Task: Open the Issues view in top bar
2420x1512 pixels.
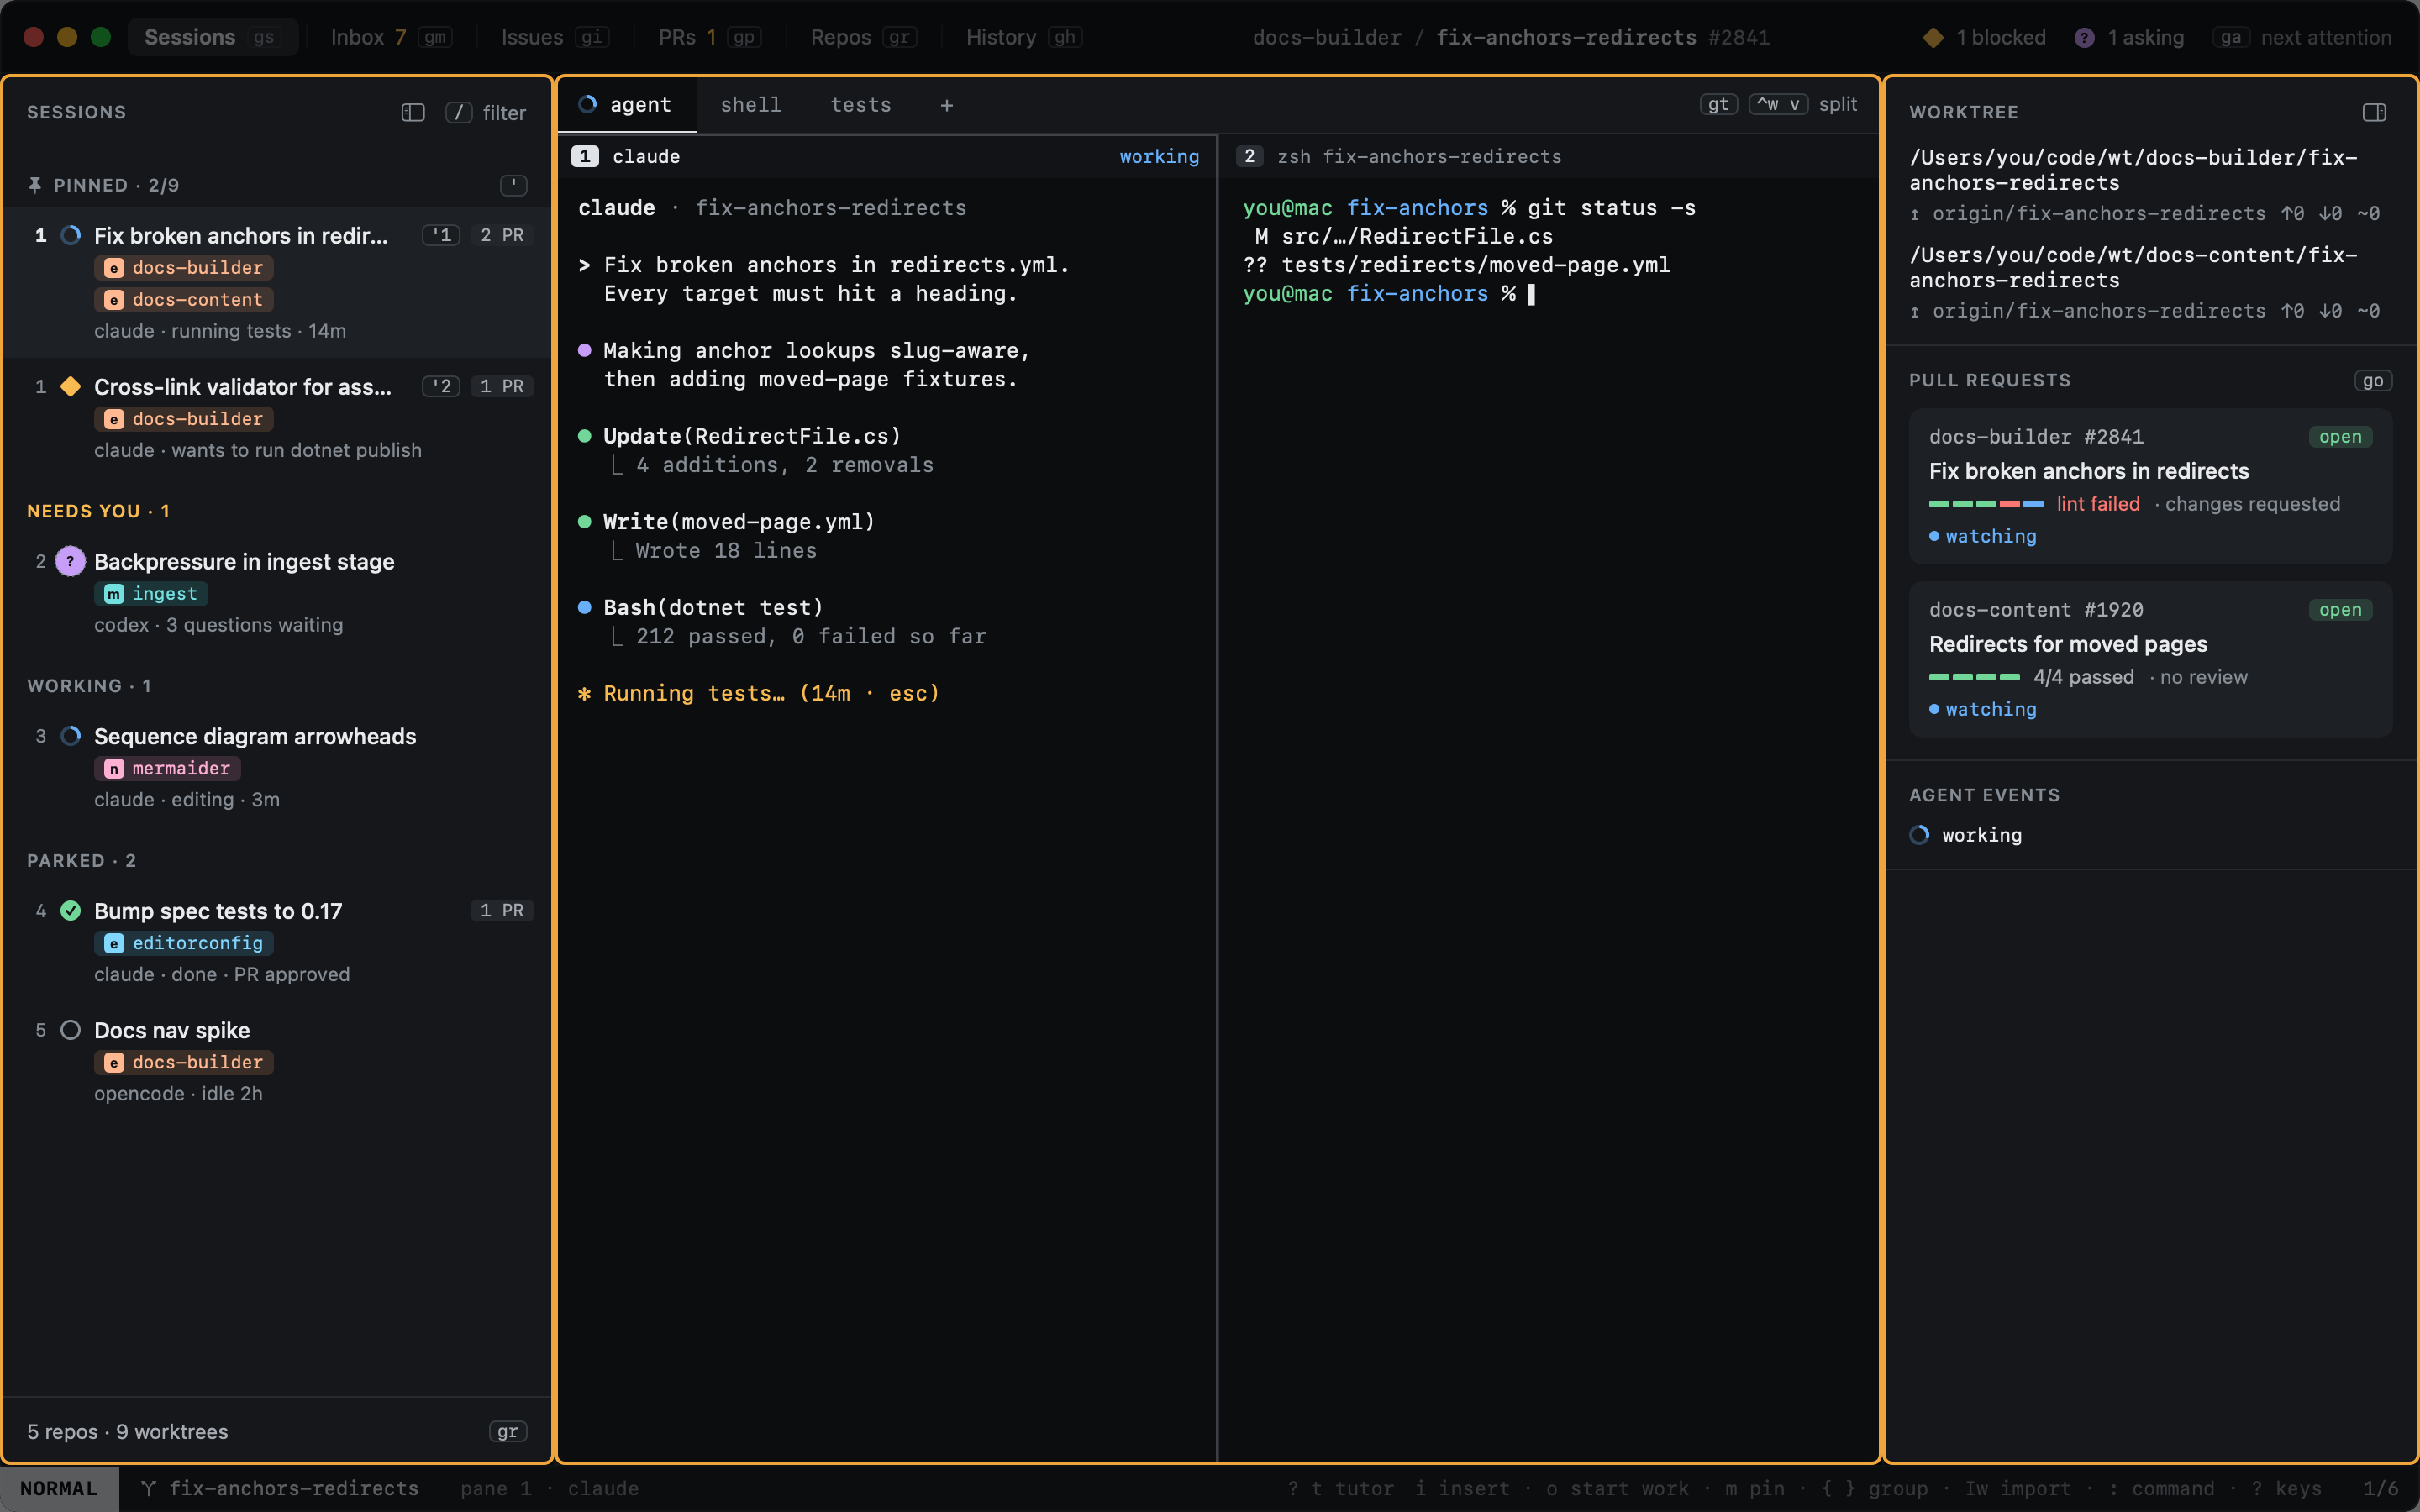Action: coord(554,37)
